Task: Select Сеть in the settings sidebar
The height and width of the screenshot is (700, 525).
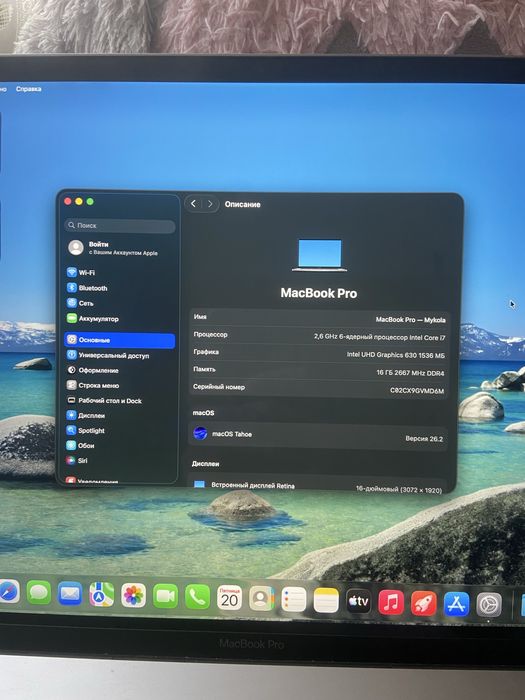Action: tap(80, 303)
